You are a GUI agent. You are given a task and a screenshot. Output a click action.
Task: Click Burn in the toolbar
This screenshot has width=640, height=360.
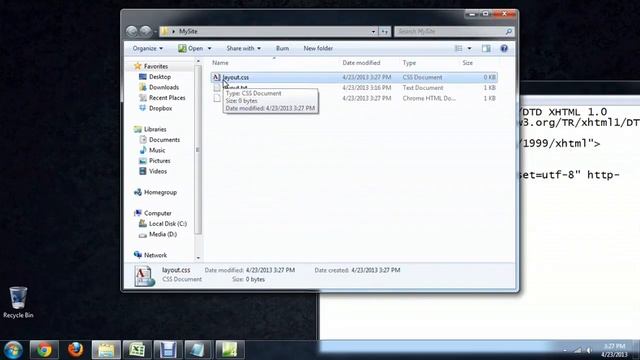click(282, 49)
